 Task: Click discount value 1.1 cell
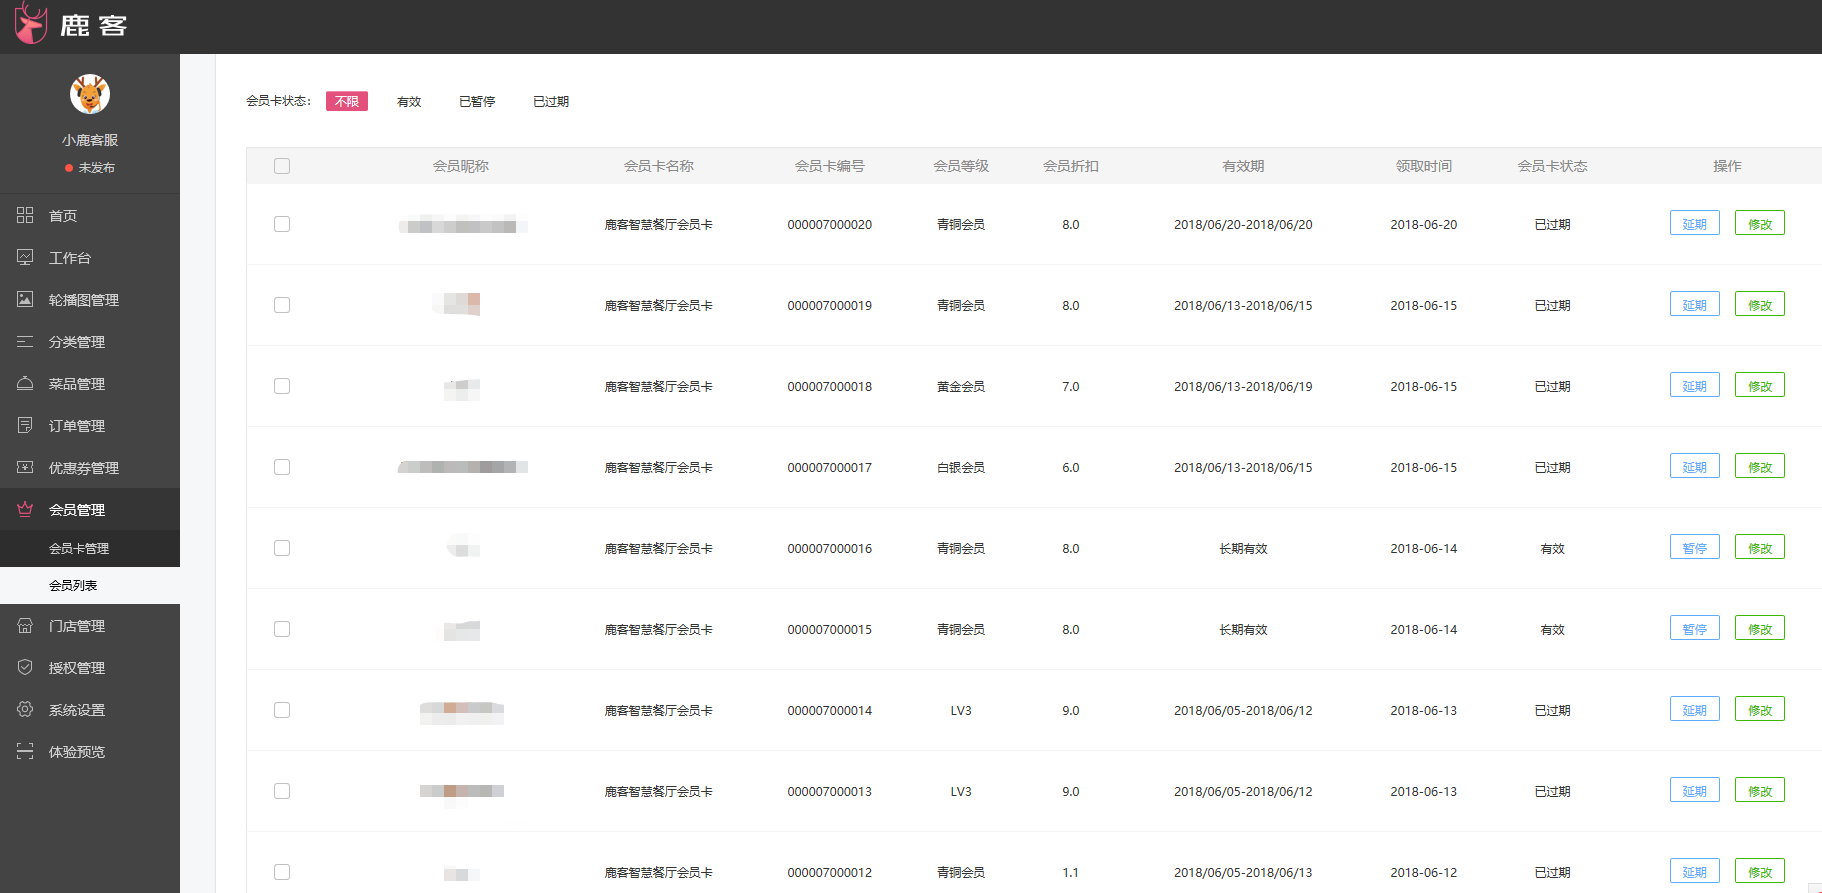tap(1070, 872)
